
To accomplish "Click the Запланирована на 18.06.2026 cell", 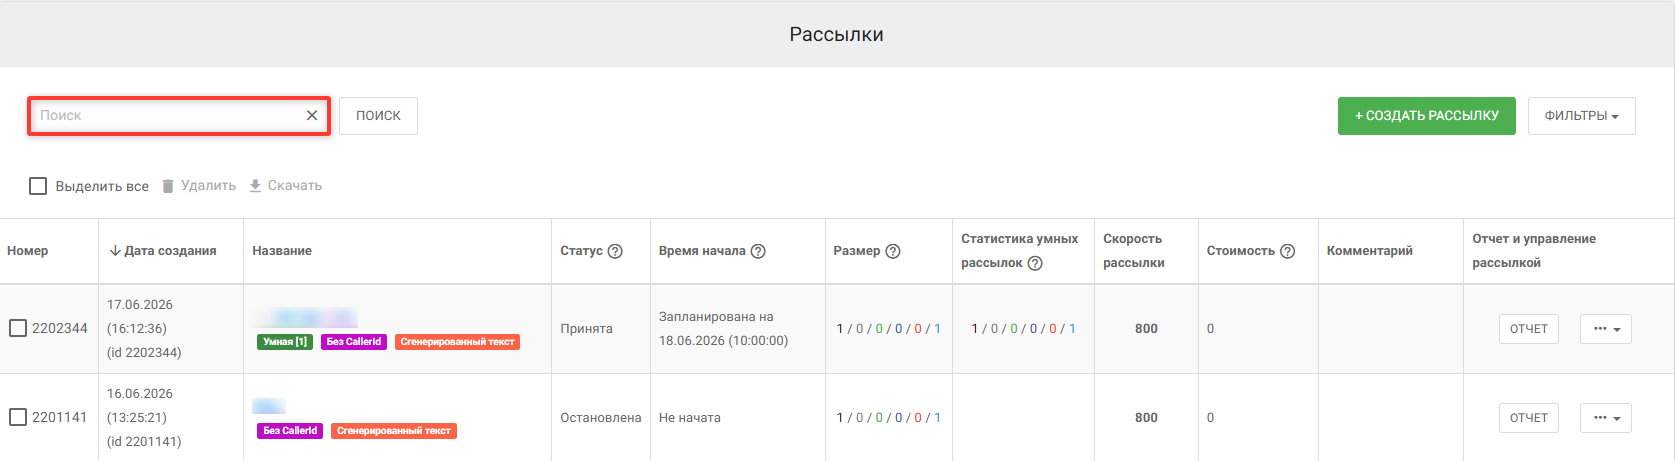I will point(723,329).
